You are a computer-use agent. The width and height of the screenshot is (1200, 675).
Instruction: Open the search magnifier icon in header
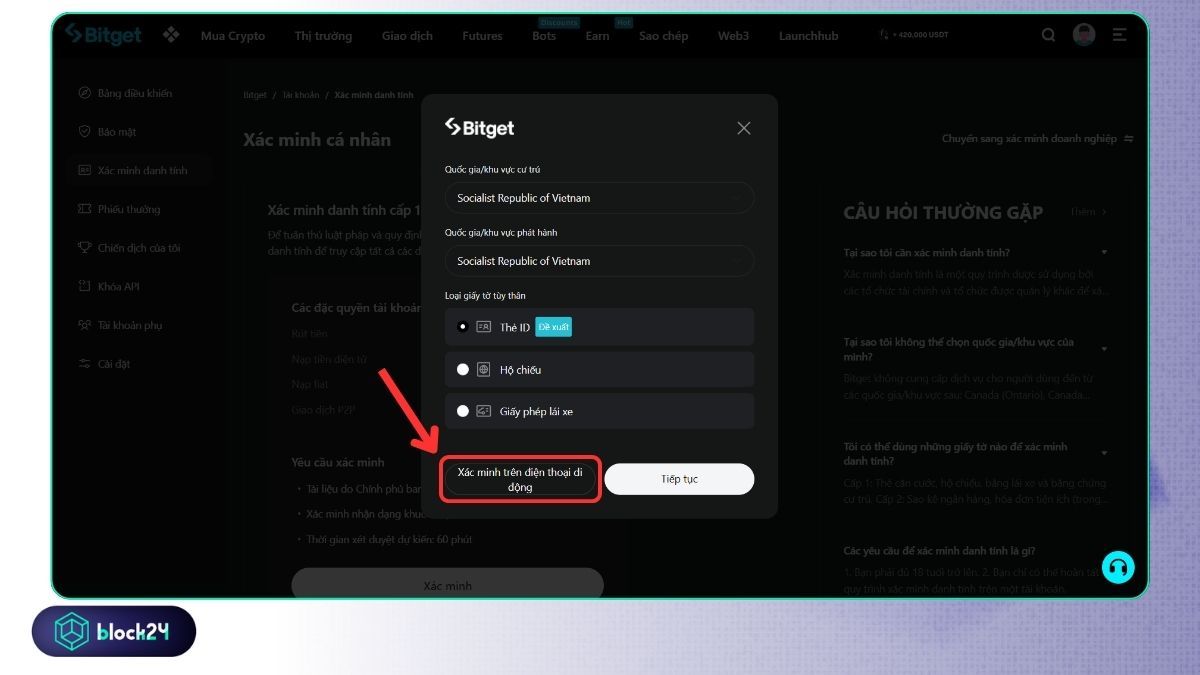[x=1048, y=35]
